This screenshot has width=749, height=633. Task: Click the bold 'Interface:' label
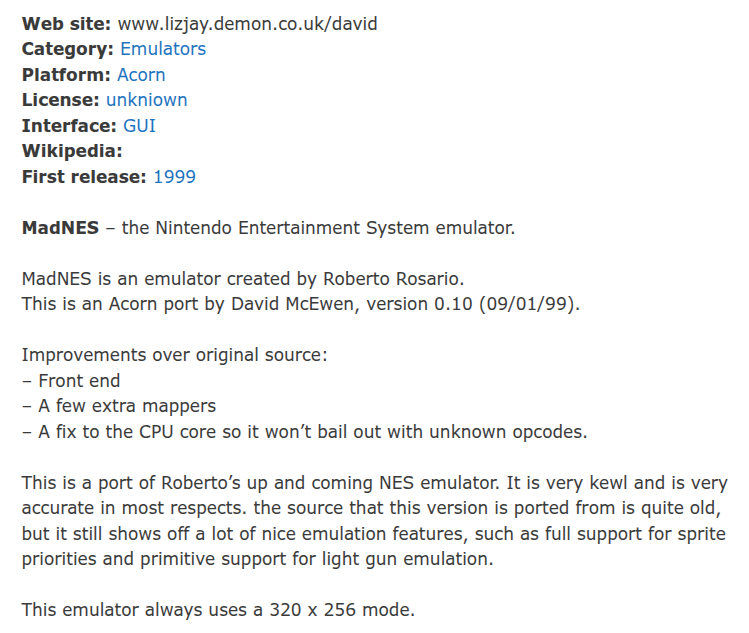[69, 126]
